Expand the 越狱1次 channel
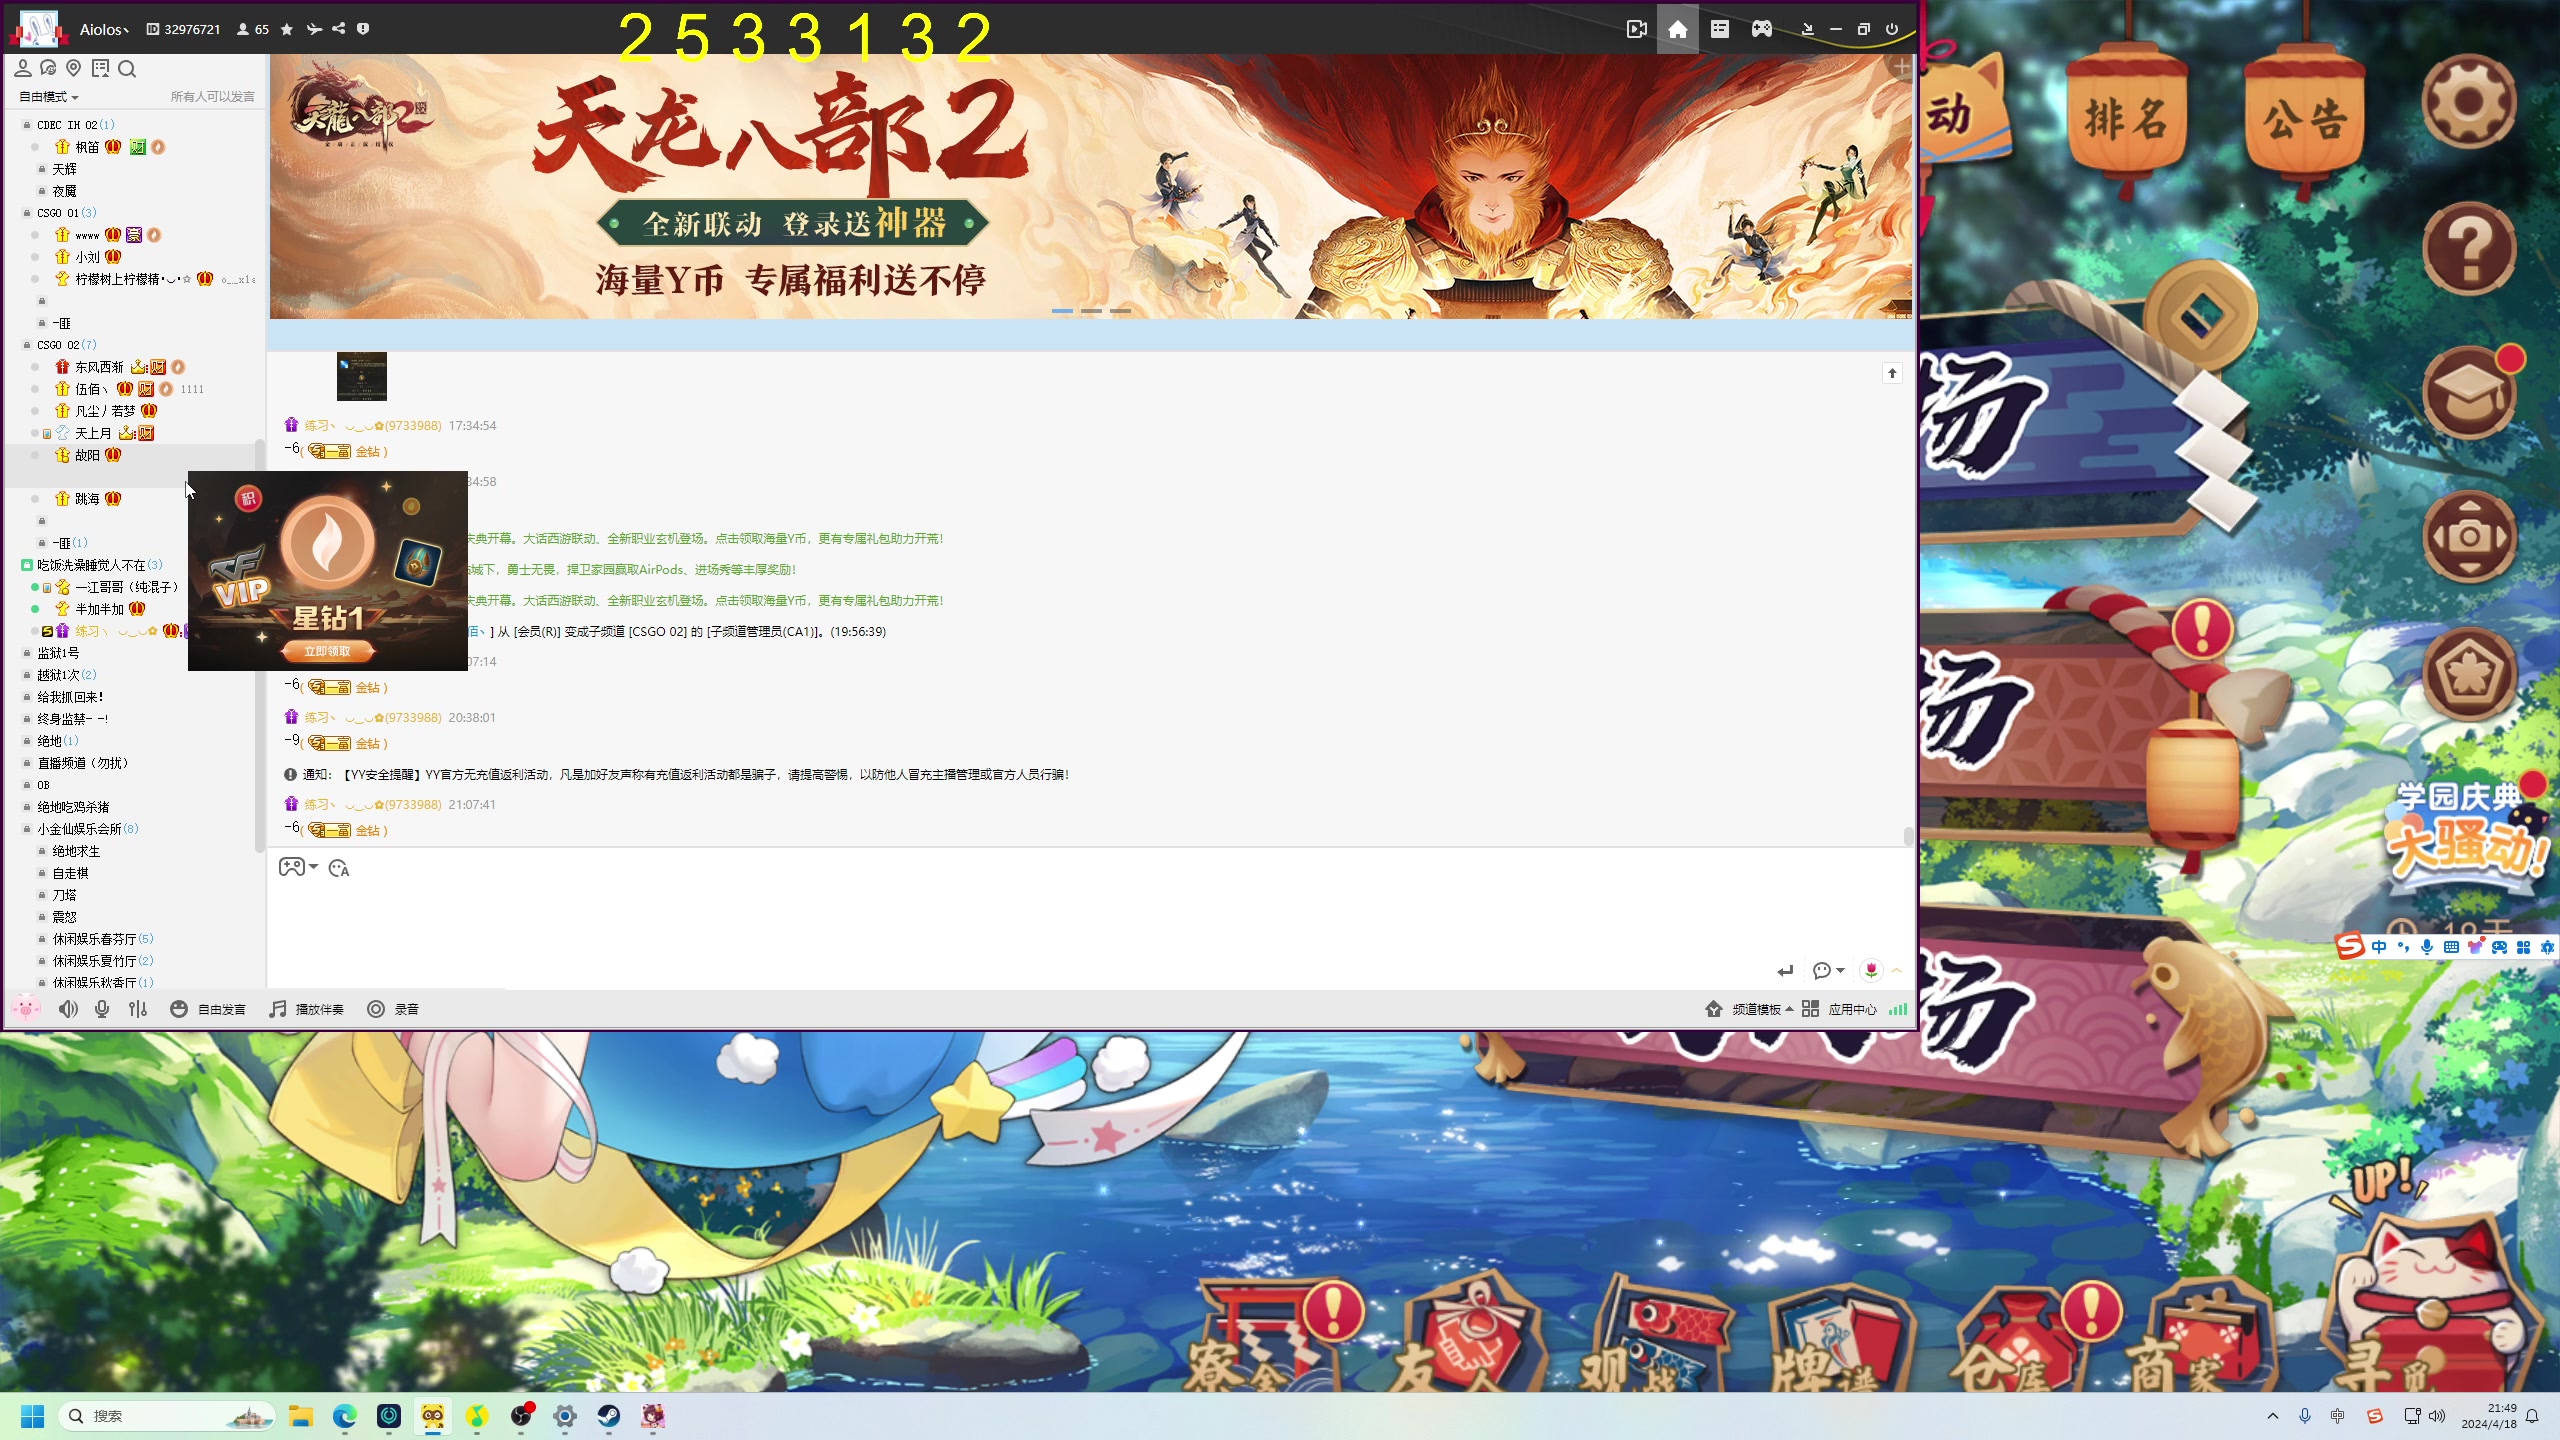The width and height of the screenshot is (2560, 1440). [27, 675]
